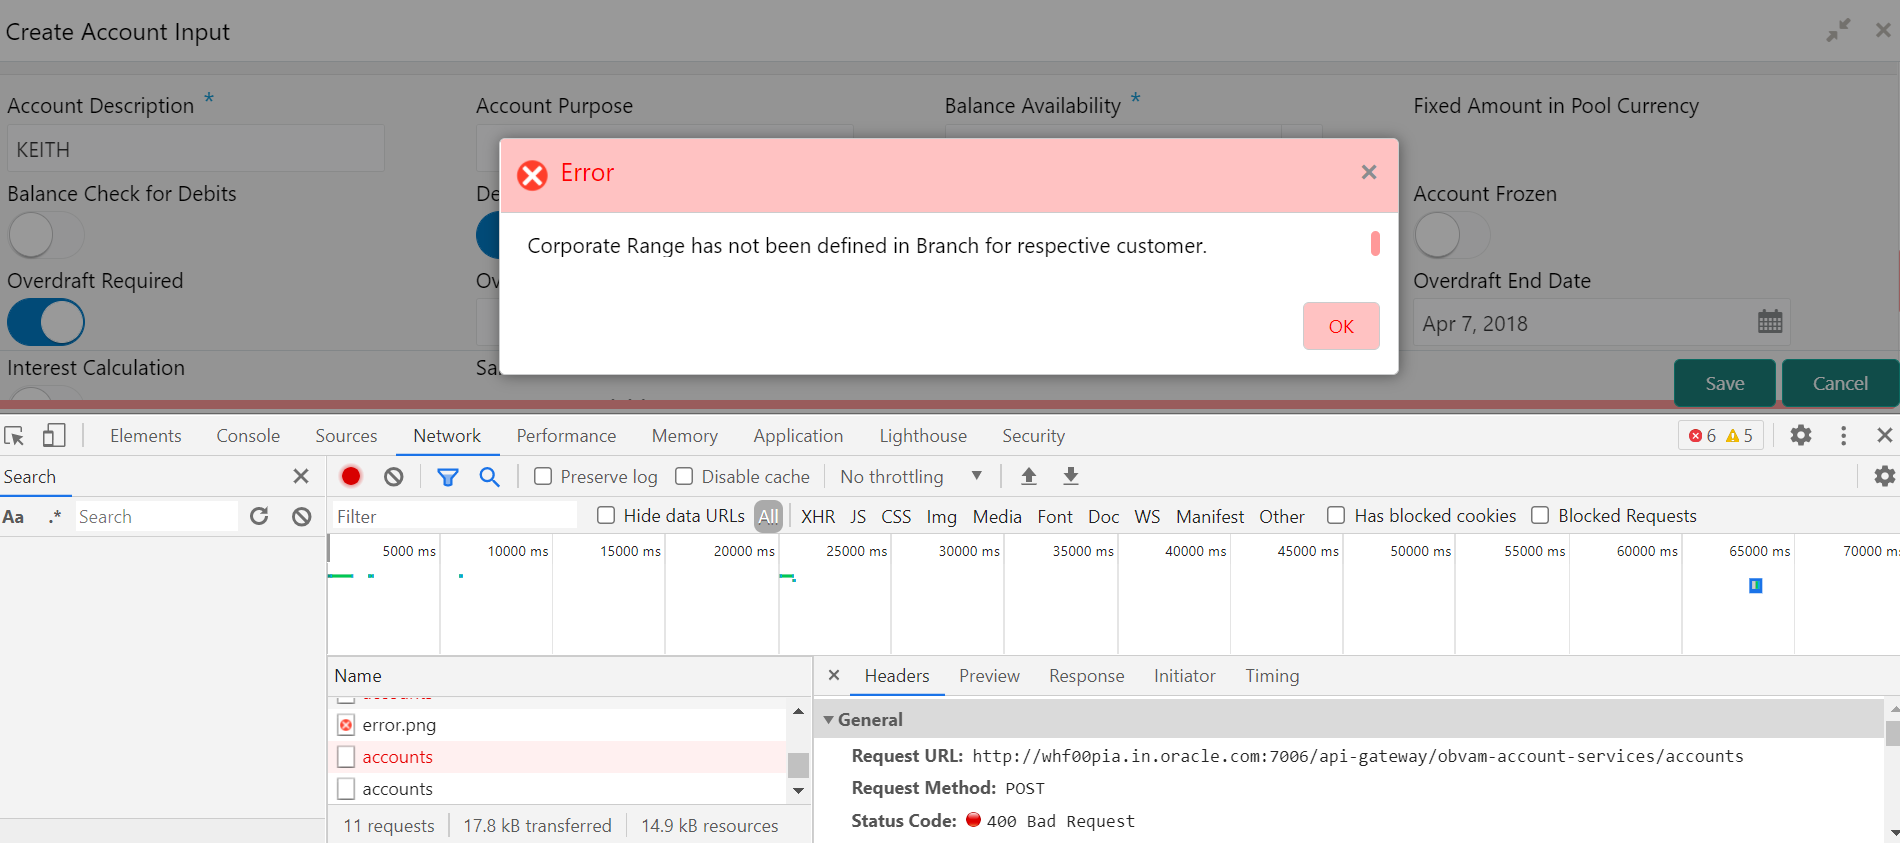1900x843 pixels.
Task: Open the Response tab of request details
Action: coord(1086,676)
